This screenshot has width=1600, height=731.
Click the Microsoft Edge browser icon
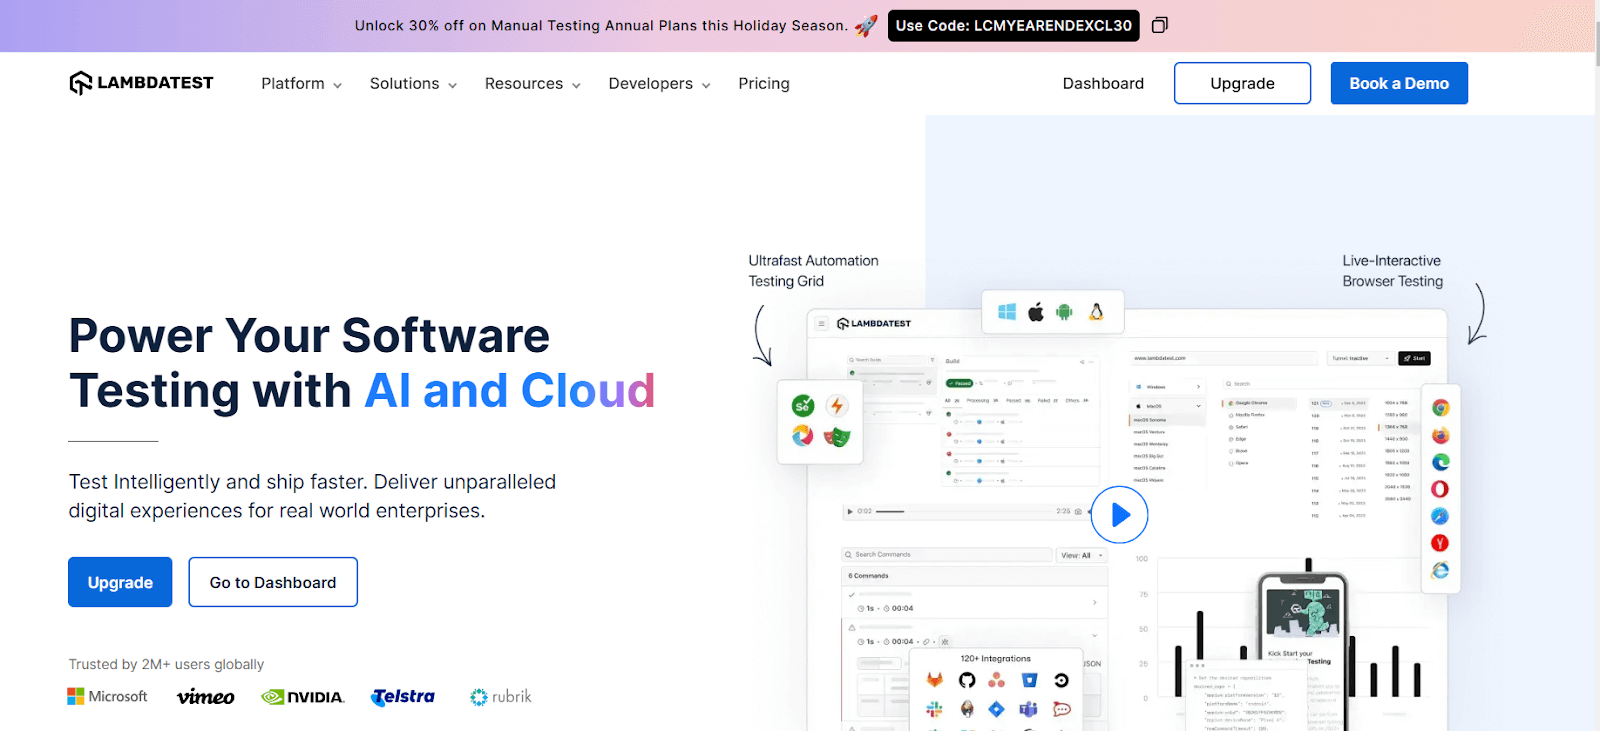[1440, 462]
